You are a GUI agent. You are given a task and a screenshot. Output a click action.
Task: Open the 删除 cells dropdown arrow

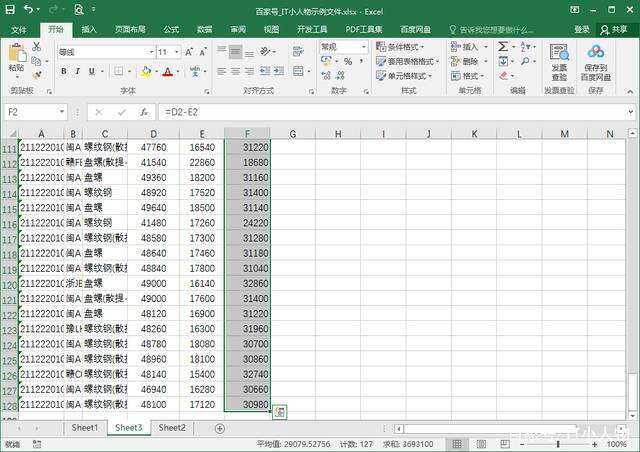[x=486, y=62]
